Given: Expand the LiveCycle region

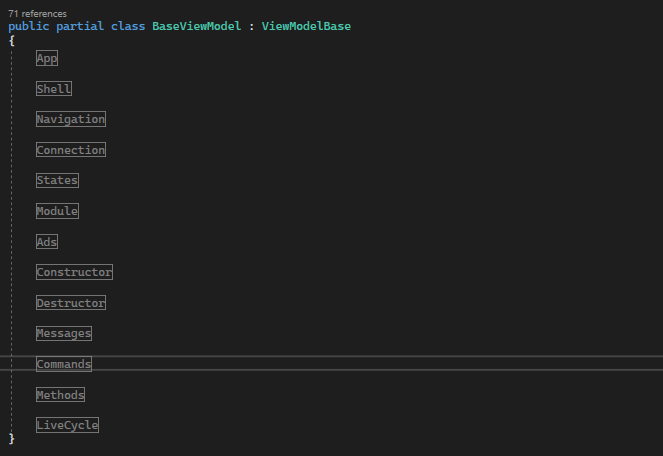Looking at the screenshot, I should (67, 425).
